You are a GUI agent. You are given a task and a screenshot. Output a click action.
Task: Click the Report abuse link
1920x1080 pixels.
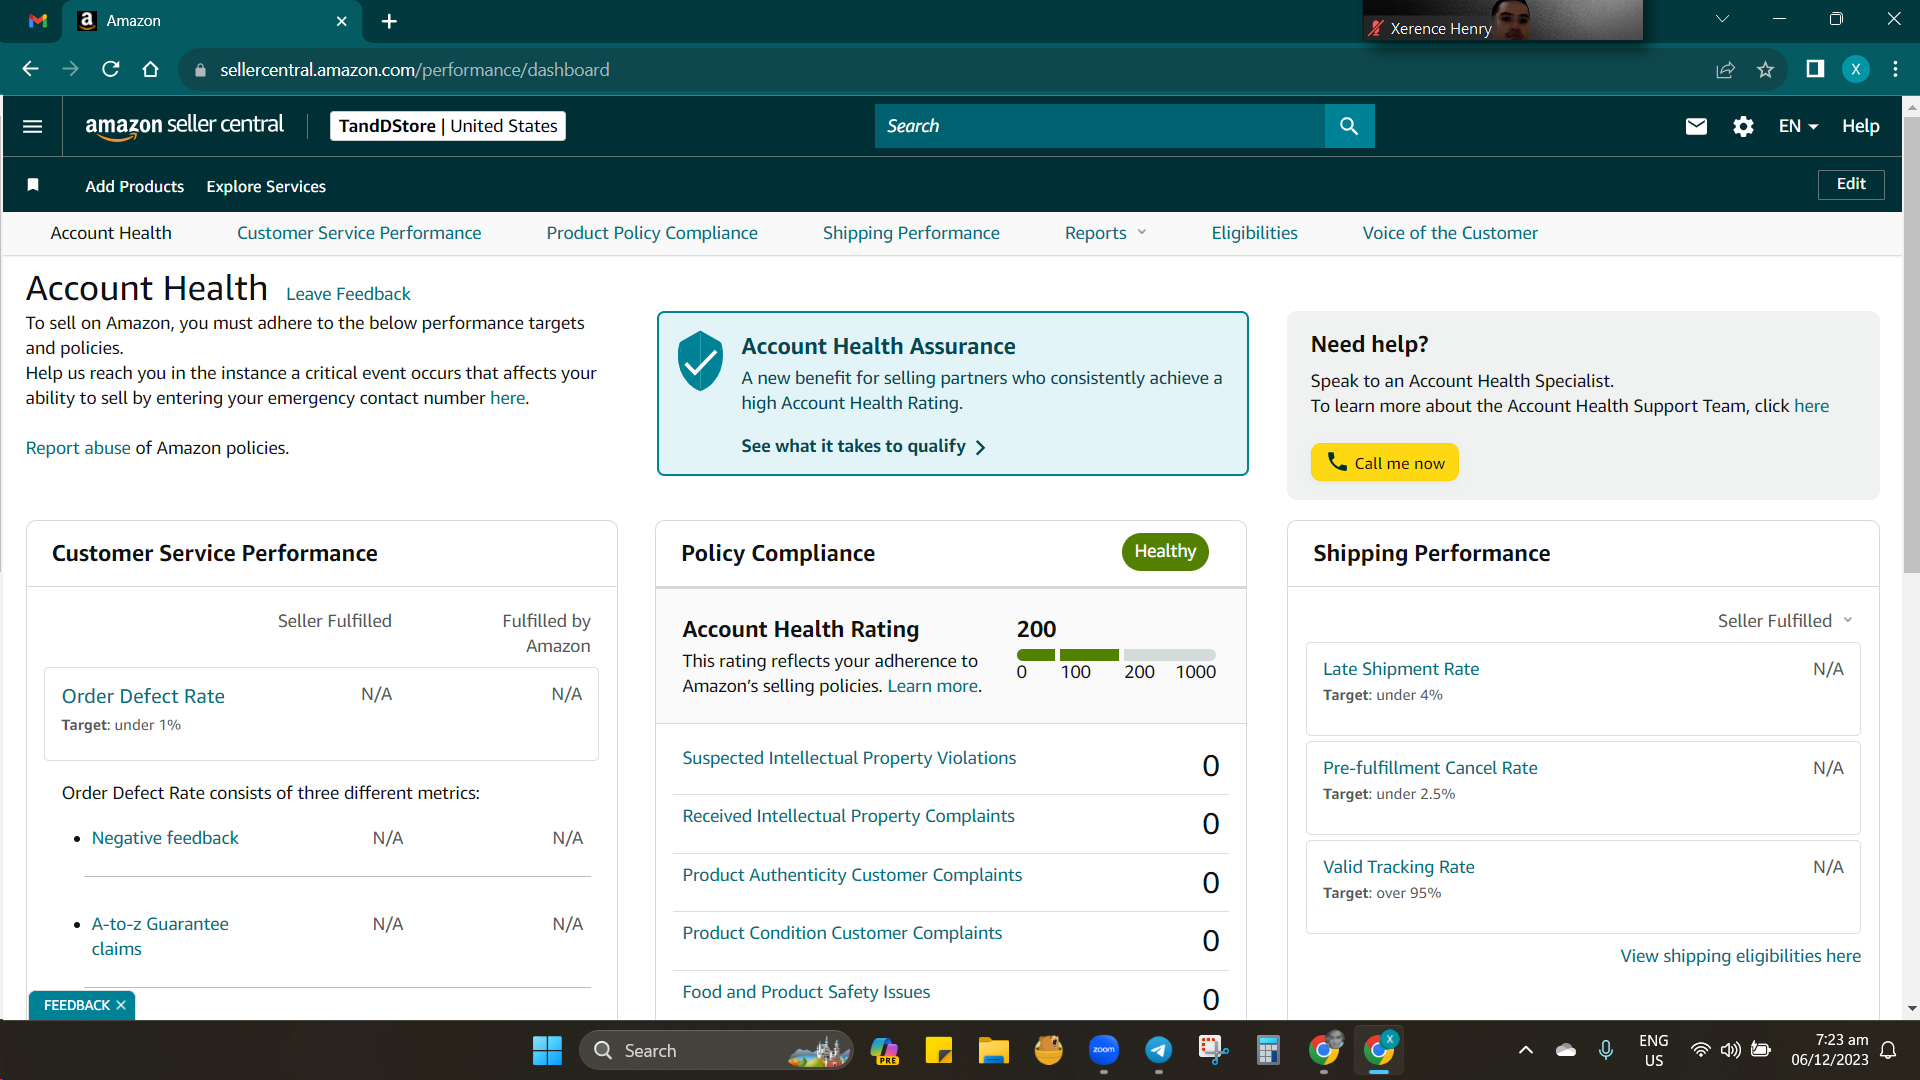pyautogui.click(x=78, y=448)
